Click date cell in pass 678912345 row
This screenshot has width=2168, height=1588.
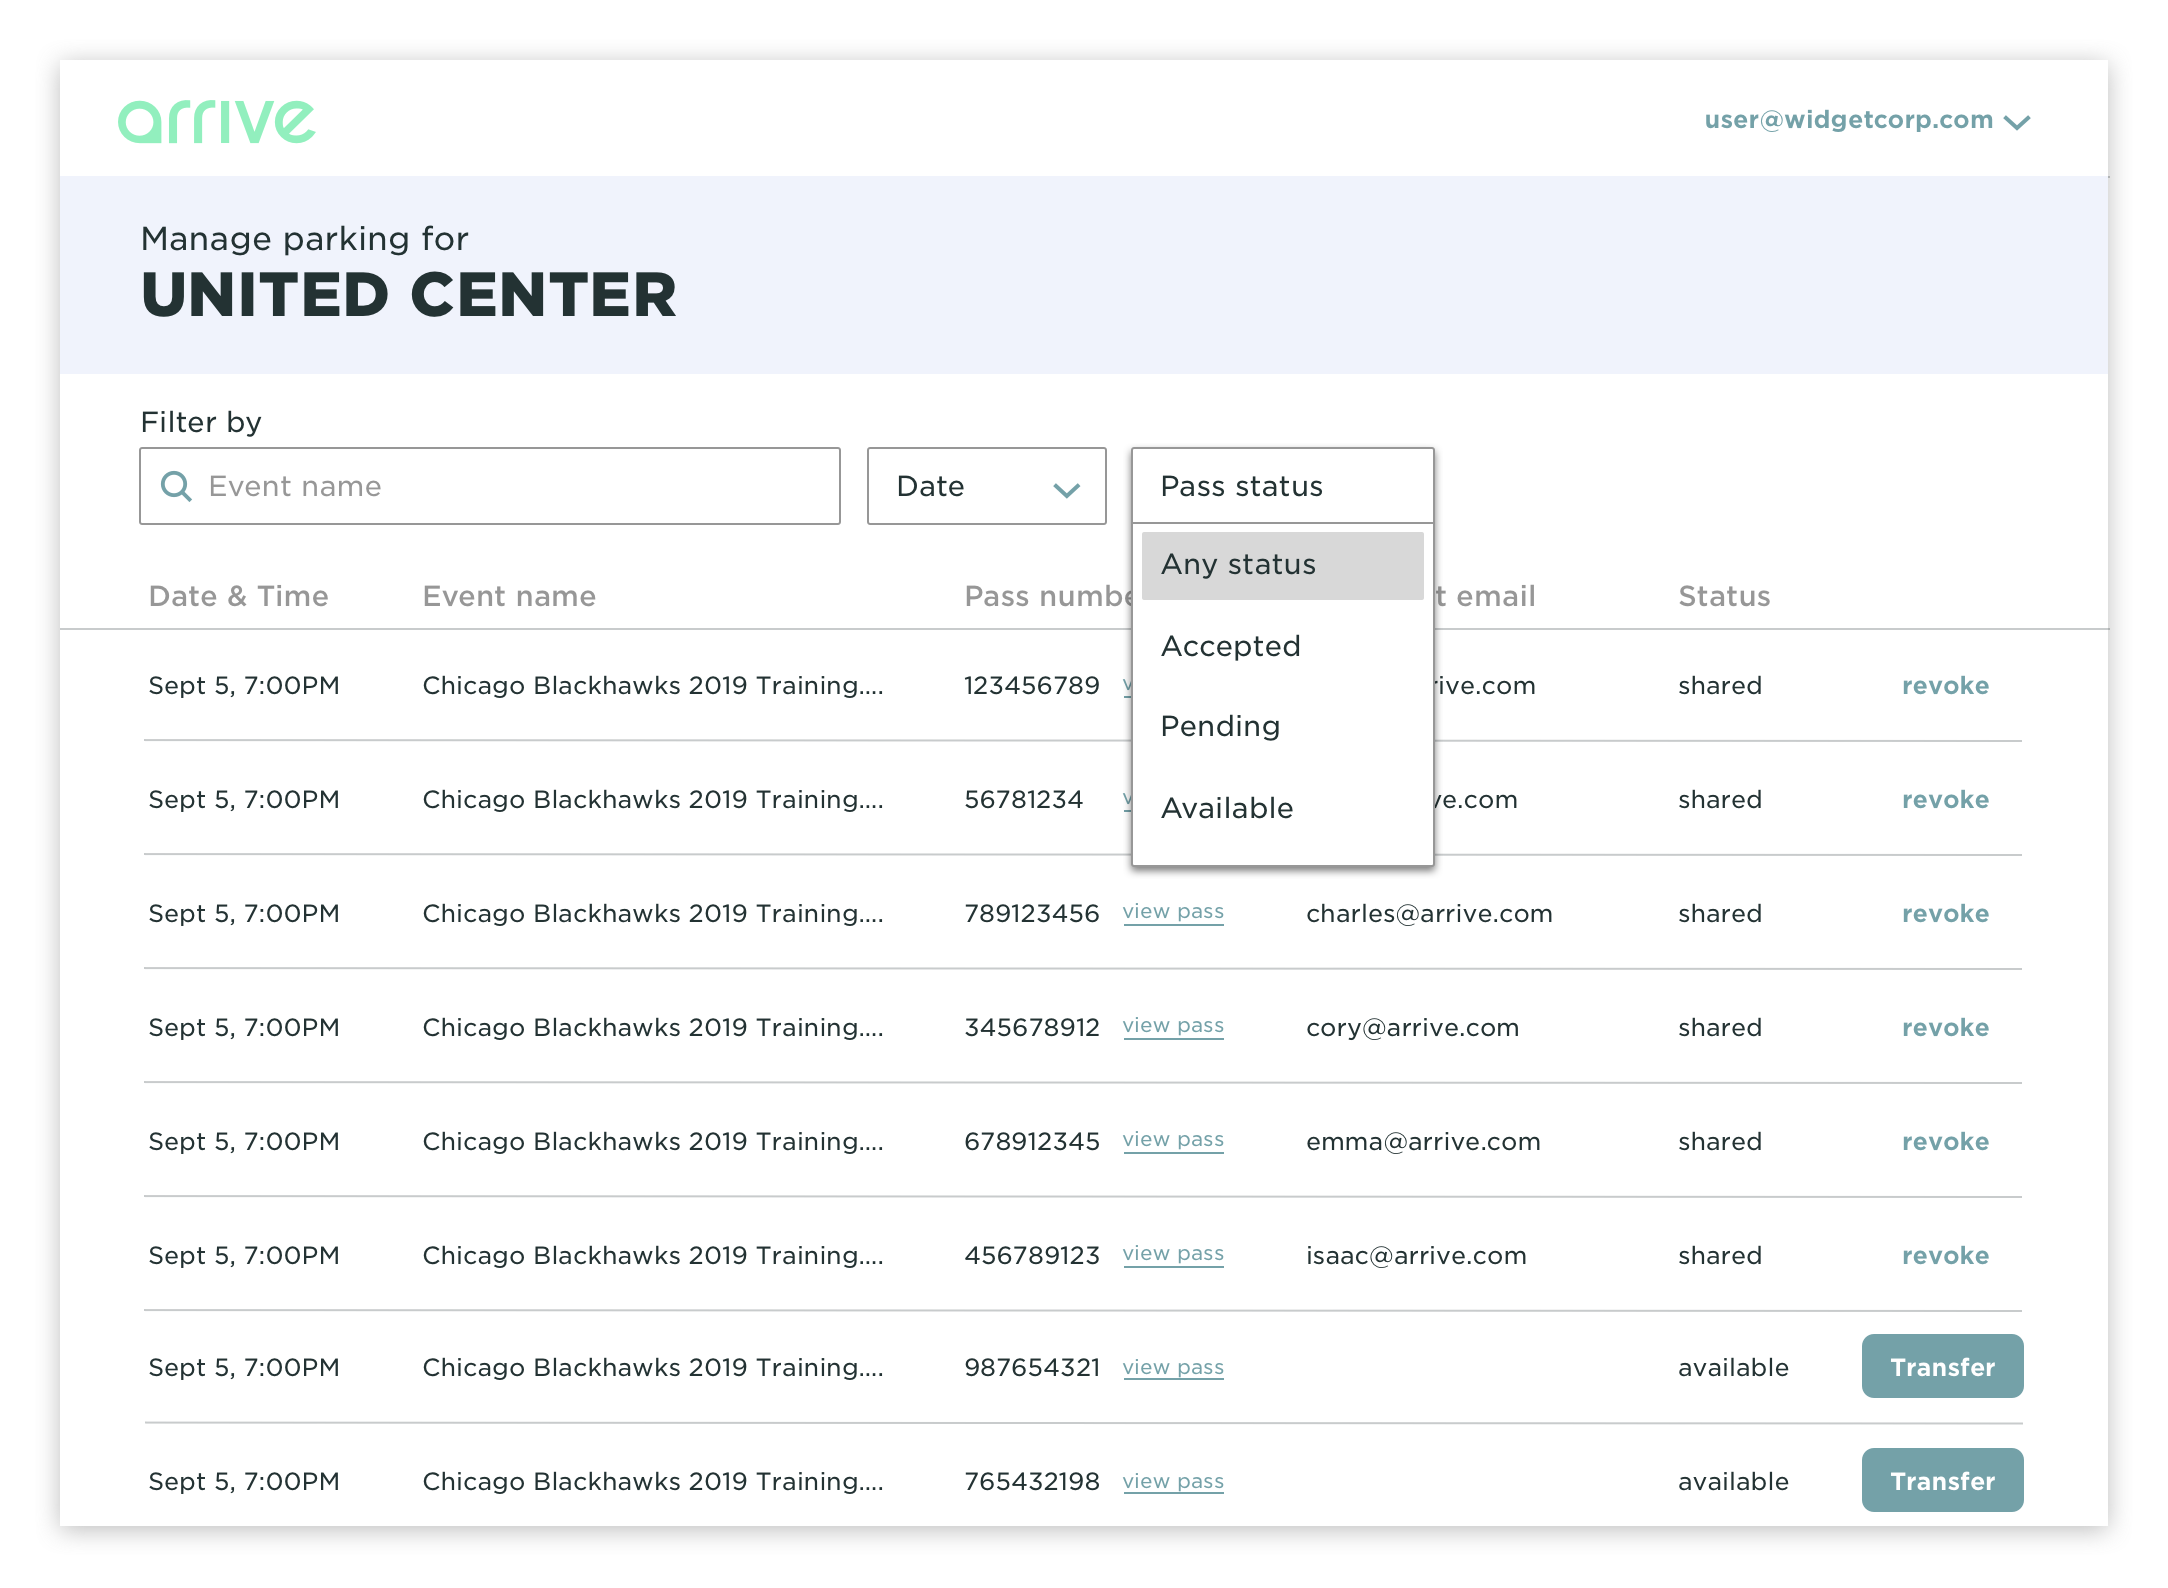(x=244, y=1142)
